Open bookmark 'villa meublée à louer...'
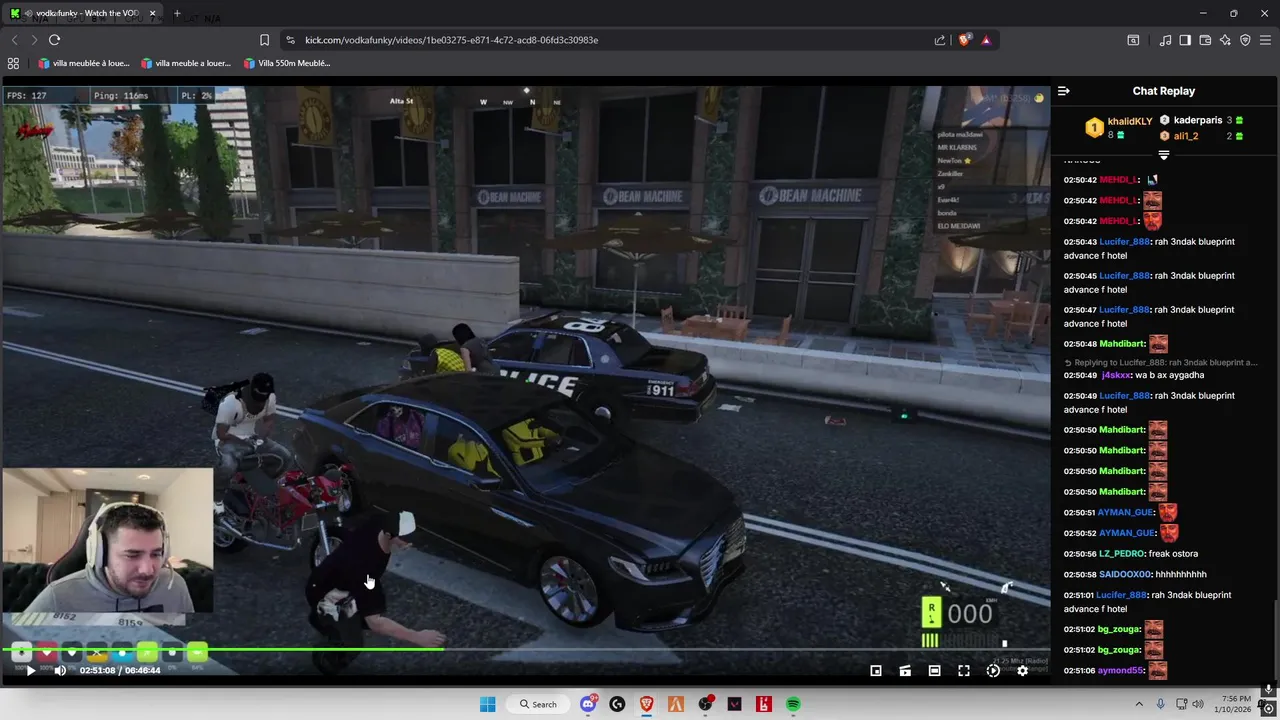 [84, 63]
